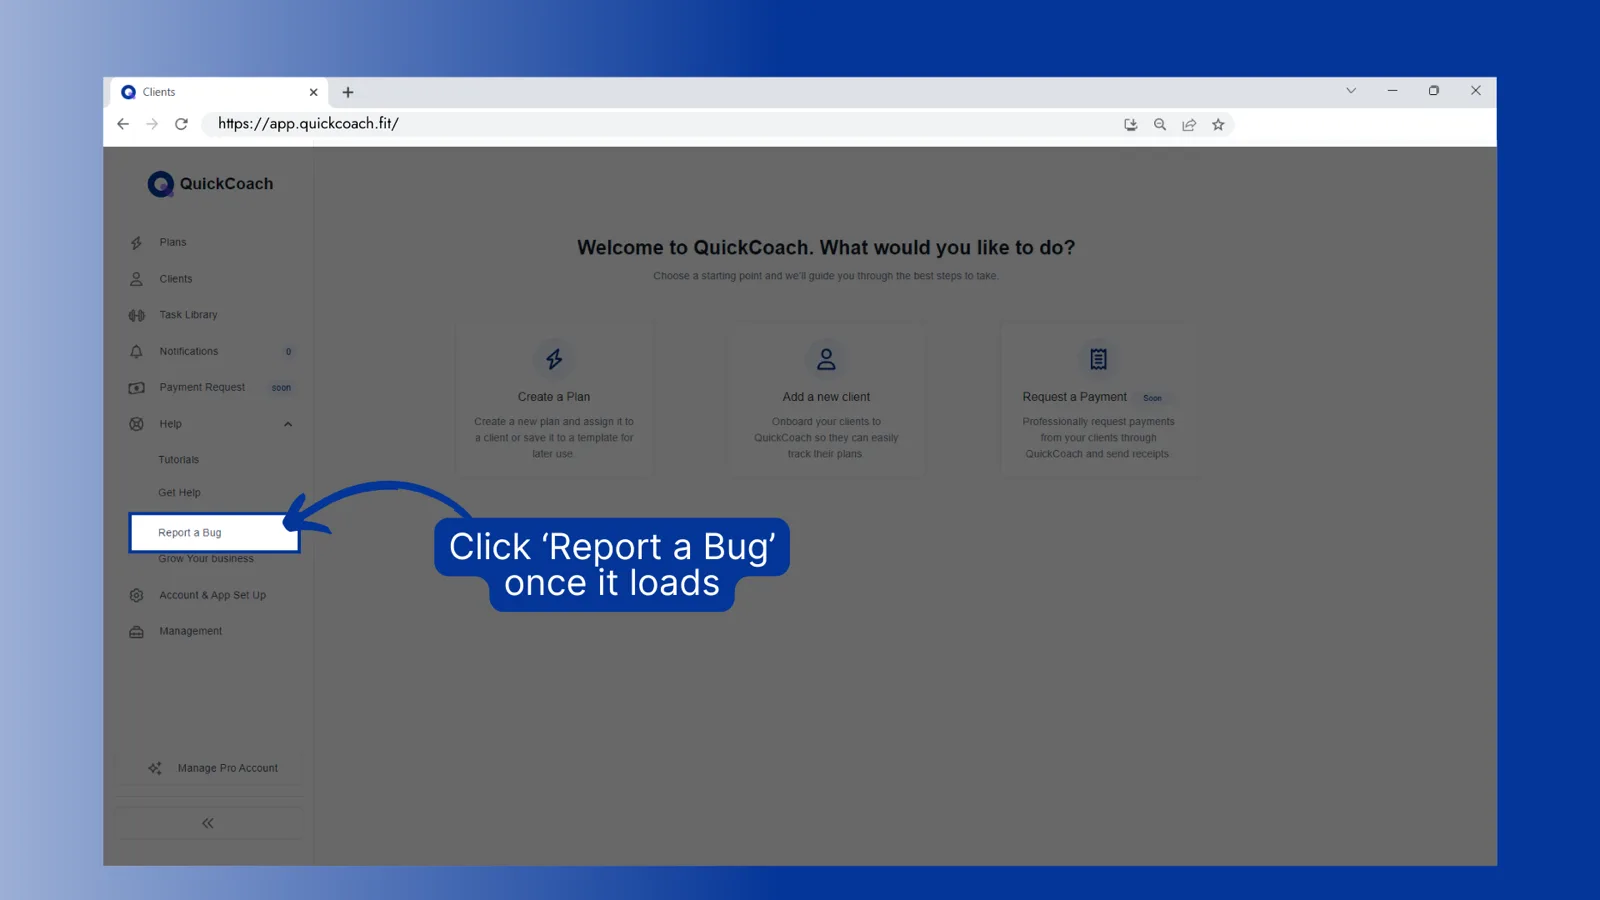This screenshot has height=900, width=1600.
Task: Click the Account & App Set Up gear icon
Action: [x=136, y=595]
